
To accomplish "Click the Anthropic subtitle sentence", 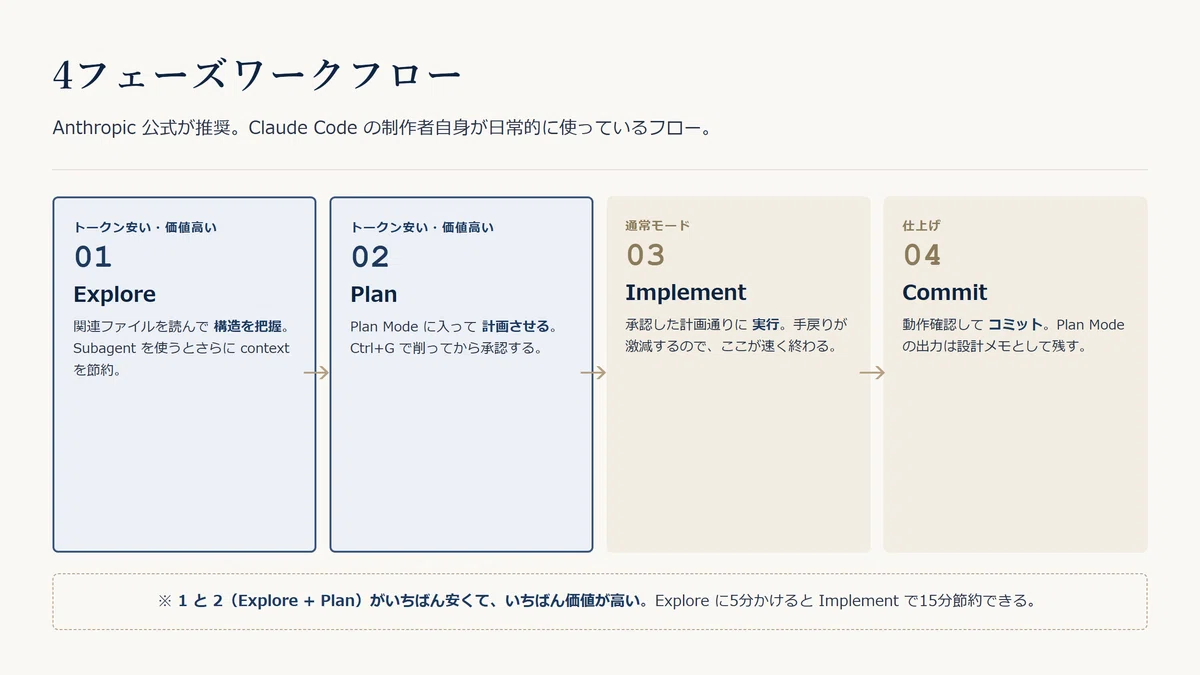I will [x=381, y=128].
